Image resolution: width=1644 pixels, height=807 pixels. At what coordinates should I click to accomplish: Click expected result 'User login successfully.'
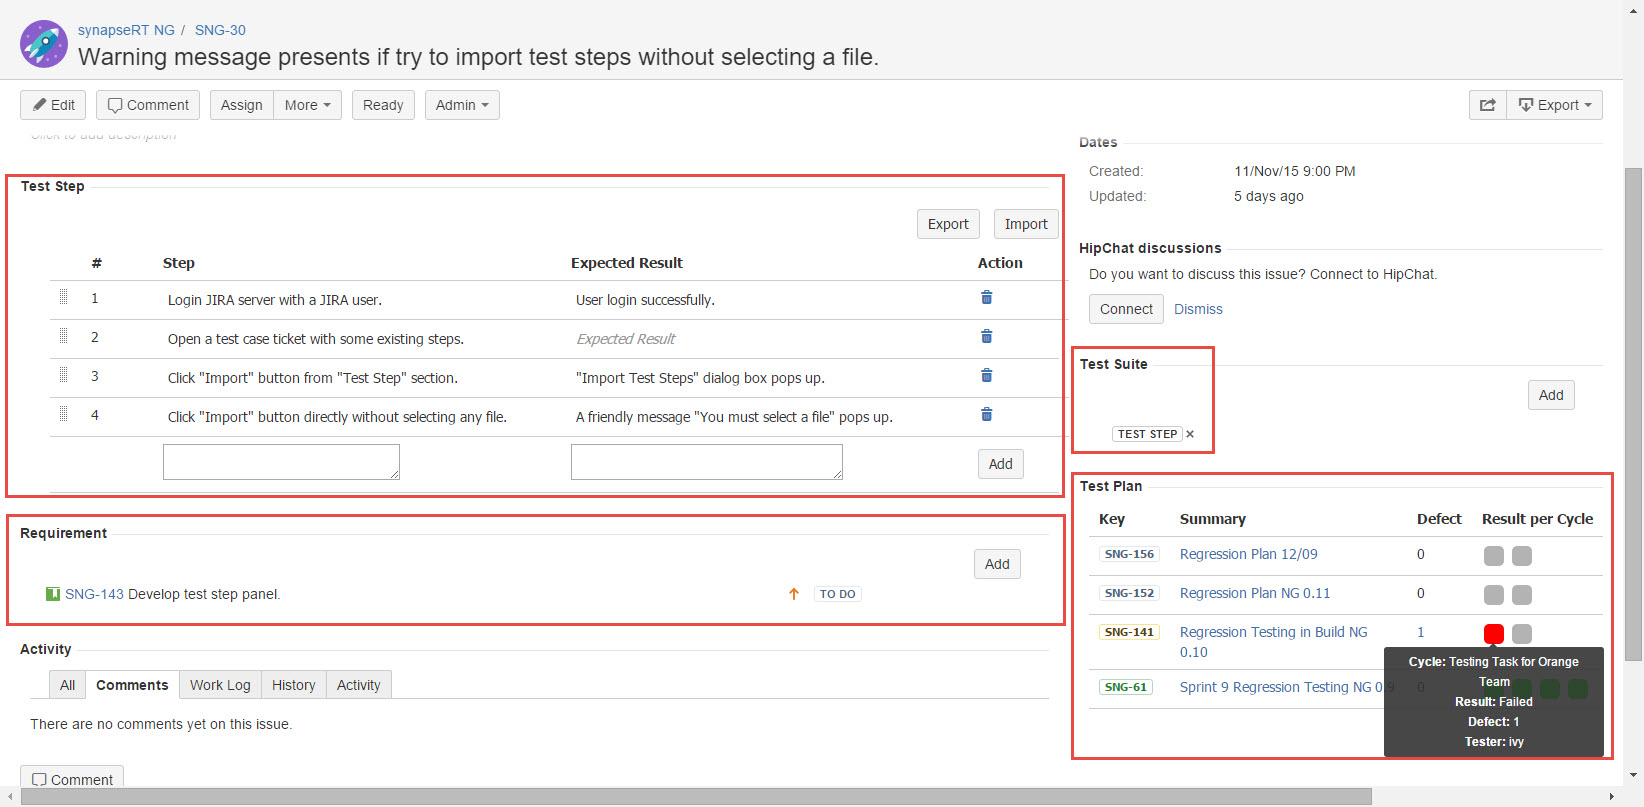point(645,300)
